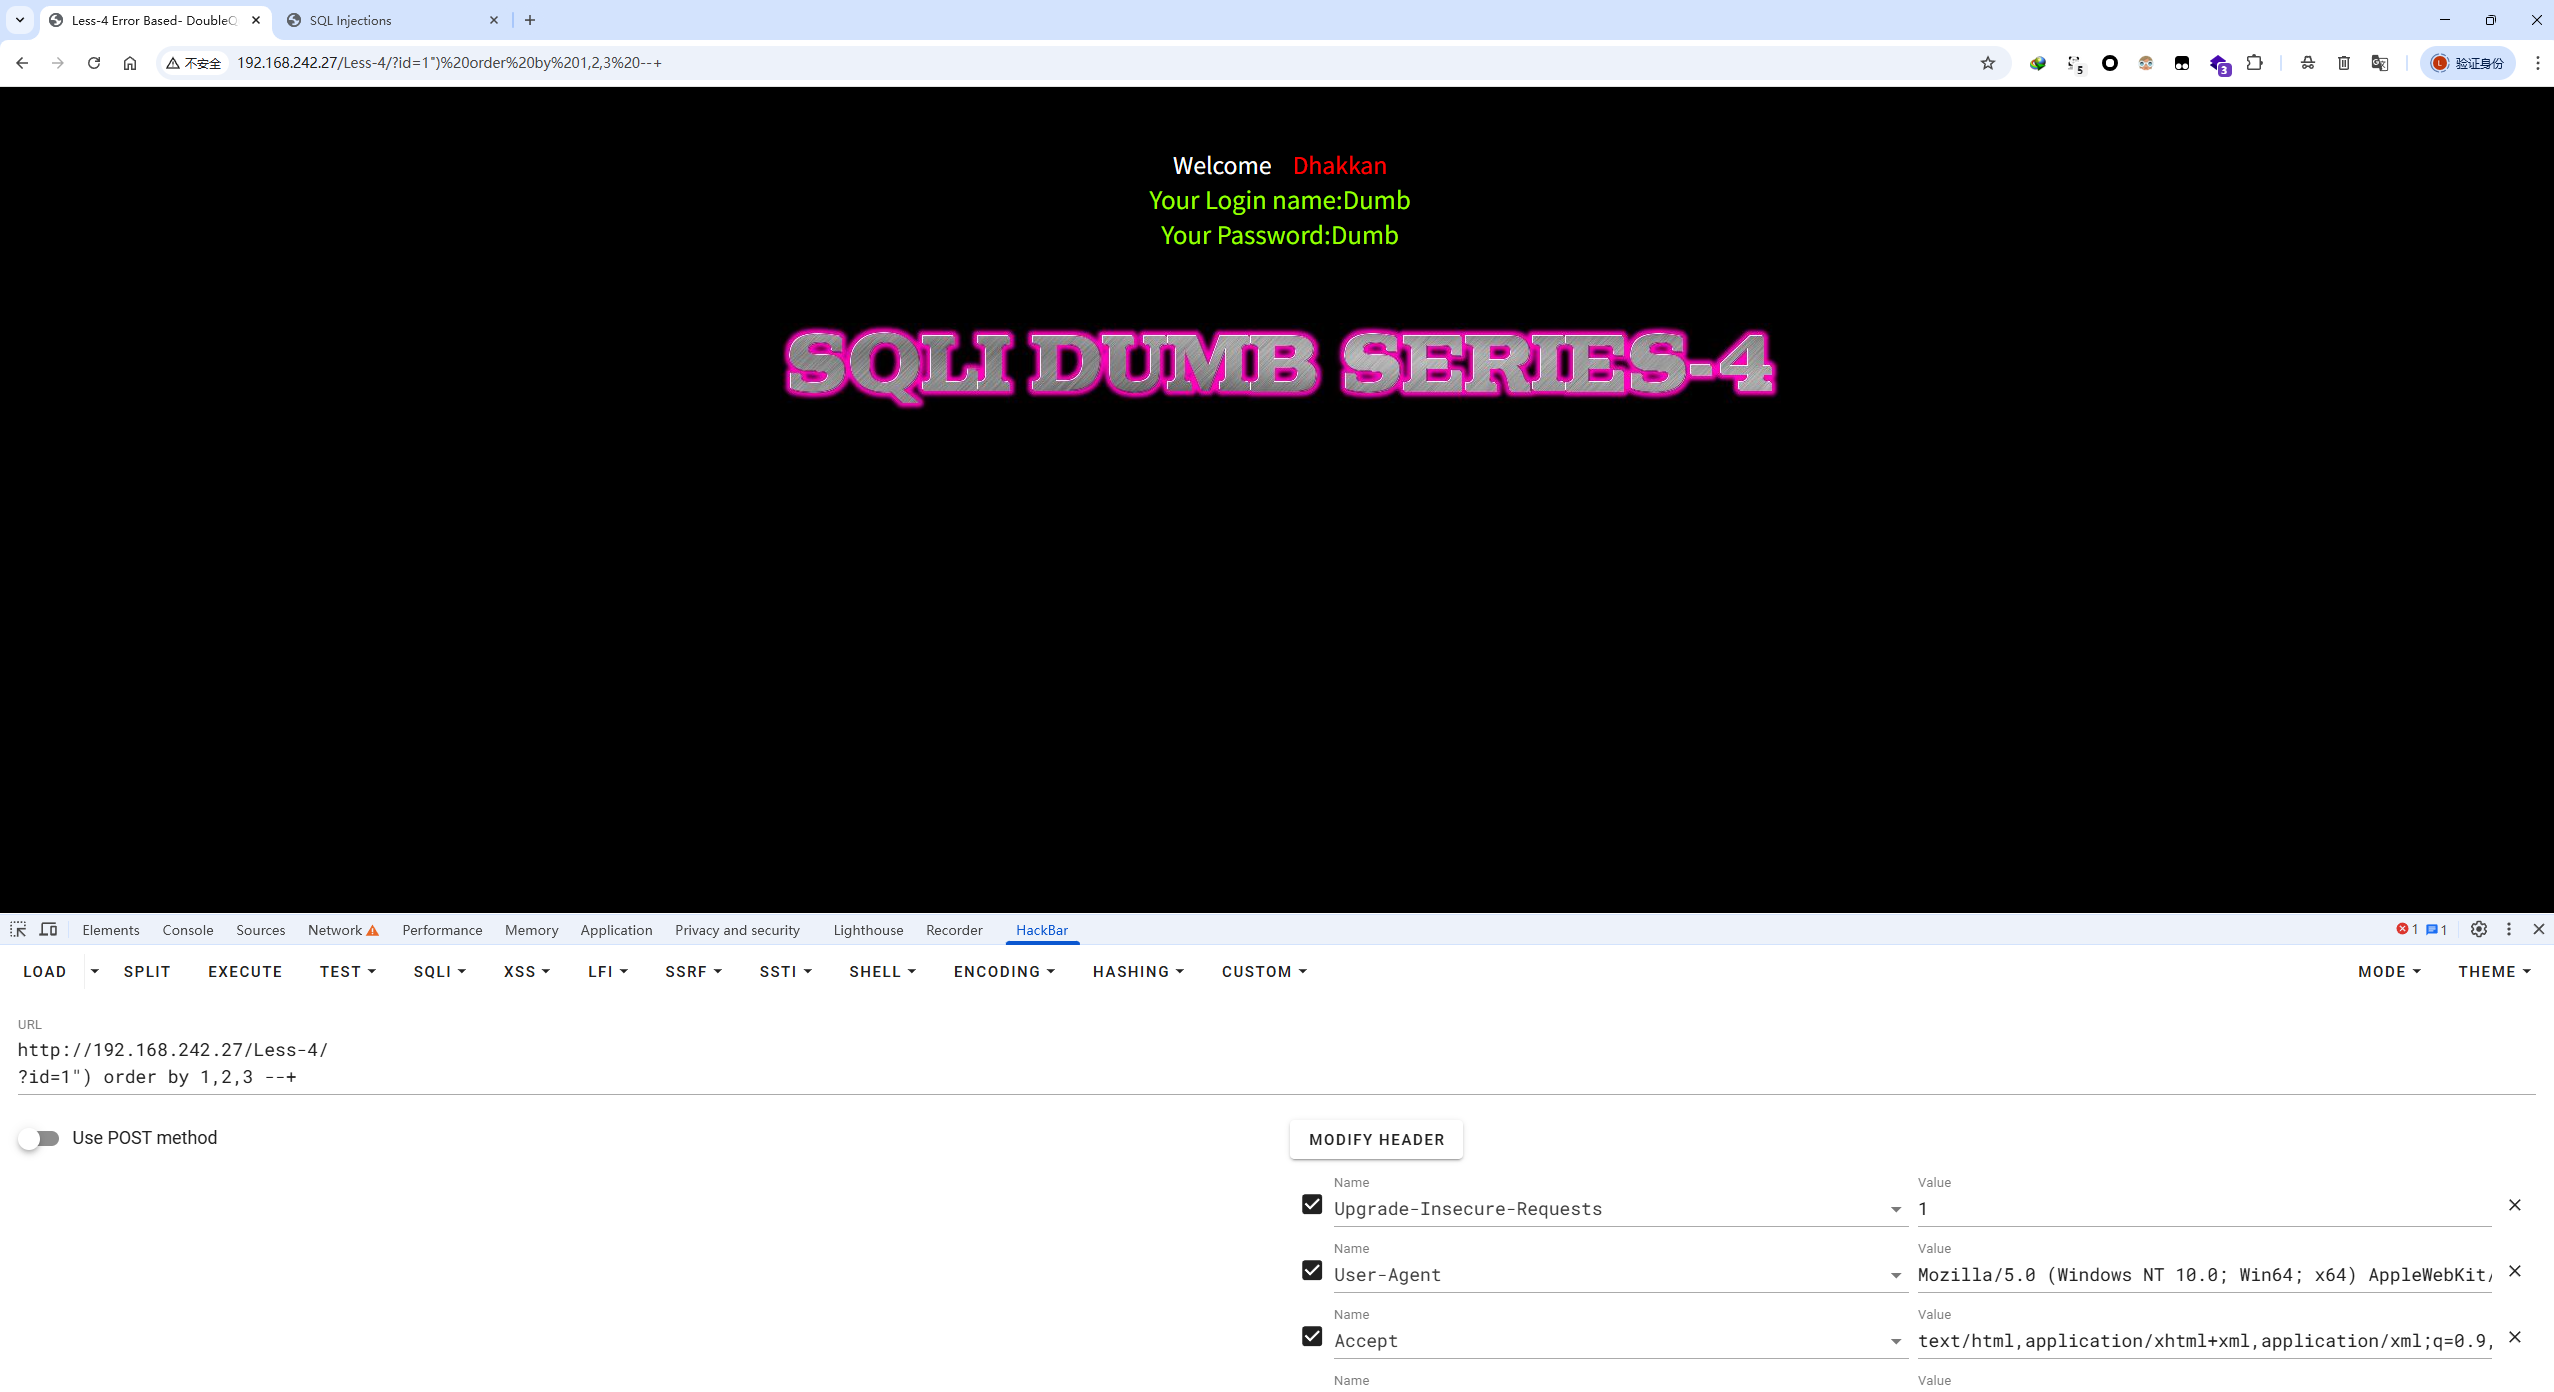Remove the User-Agent header row
Viewport: 2554px width, 1392px height.
pos(2515,1271)
